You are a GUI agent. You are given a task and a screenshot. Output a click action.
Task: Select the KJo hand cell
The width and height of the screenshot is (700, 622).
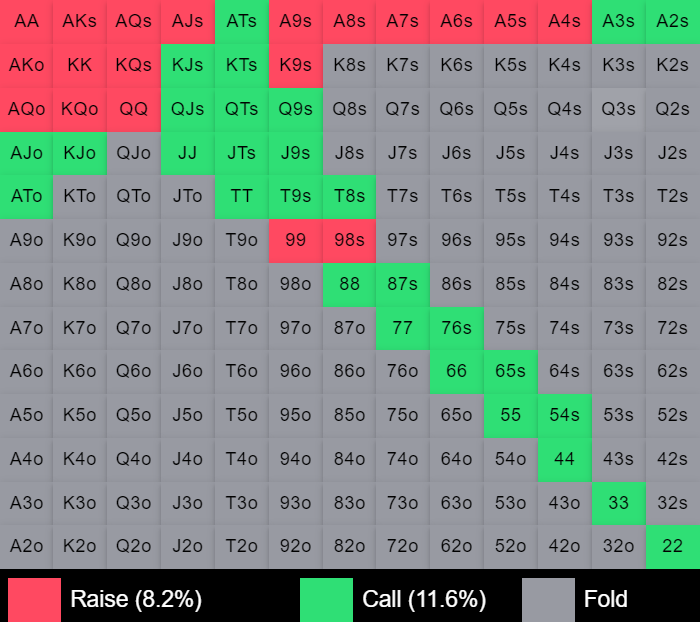coord(80,153)
